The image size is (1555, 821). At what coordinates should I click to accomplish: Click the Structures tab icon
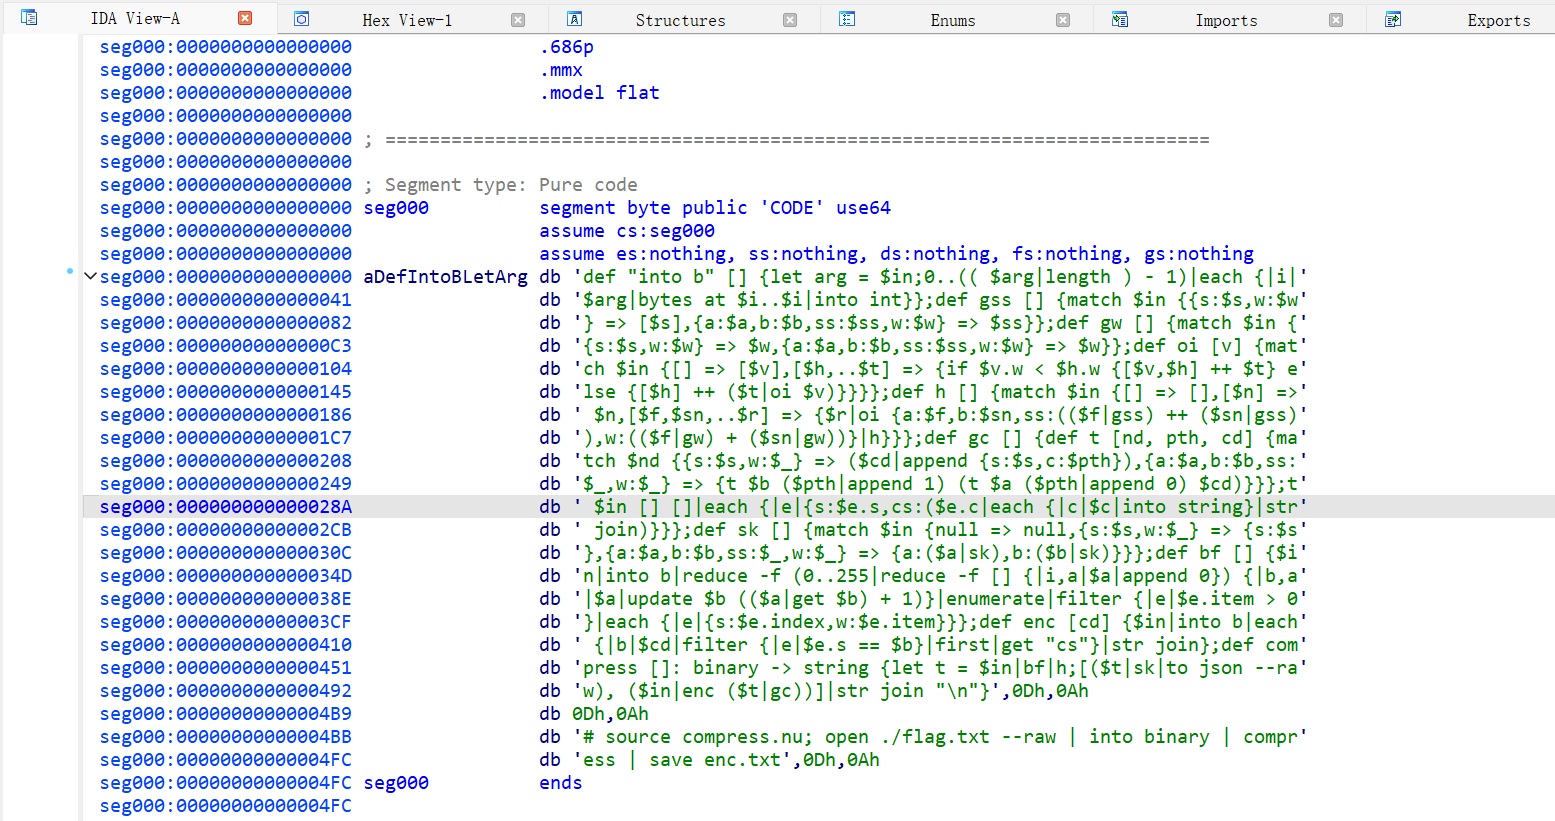[x=574, y=19]
